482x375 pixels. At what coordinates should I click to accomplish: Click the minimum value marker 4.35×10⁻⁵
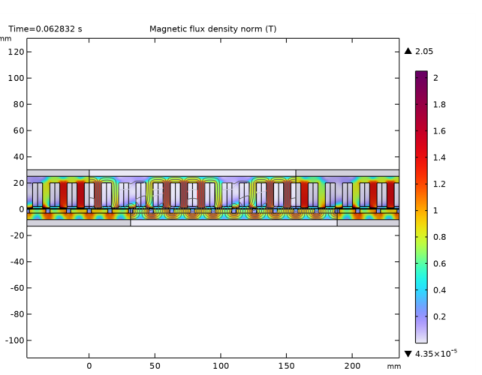[431, 353]
